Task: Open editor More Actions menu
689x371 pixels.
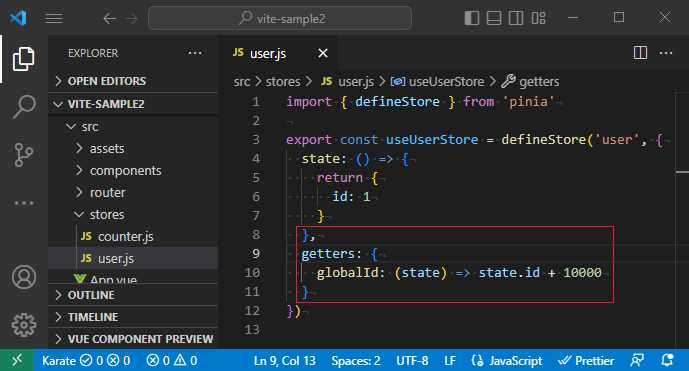Action: coord(666,53)
